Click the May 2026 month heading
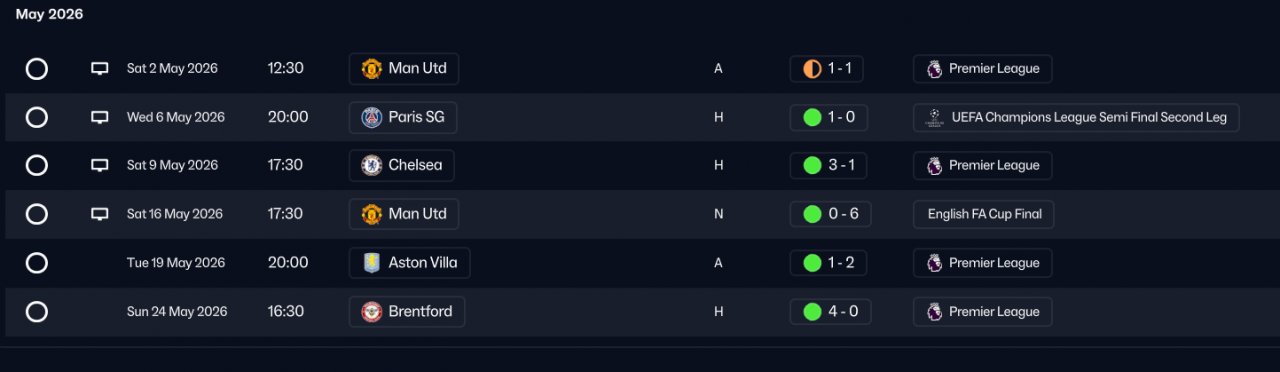 50,14
